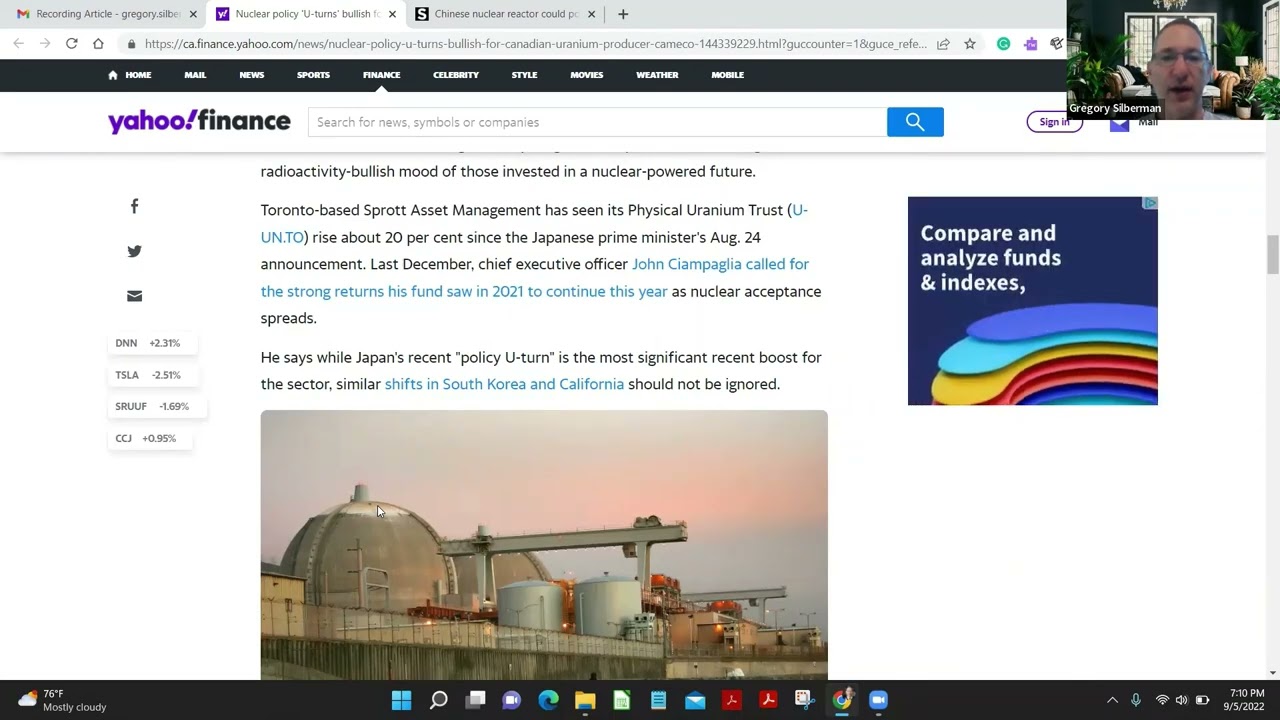Open shifts in South Korea and California link
Image resolution: width=1280 pixels, height=720 pixels.
504,384
